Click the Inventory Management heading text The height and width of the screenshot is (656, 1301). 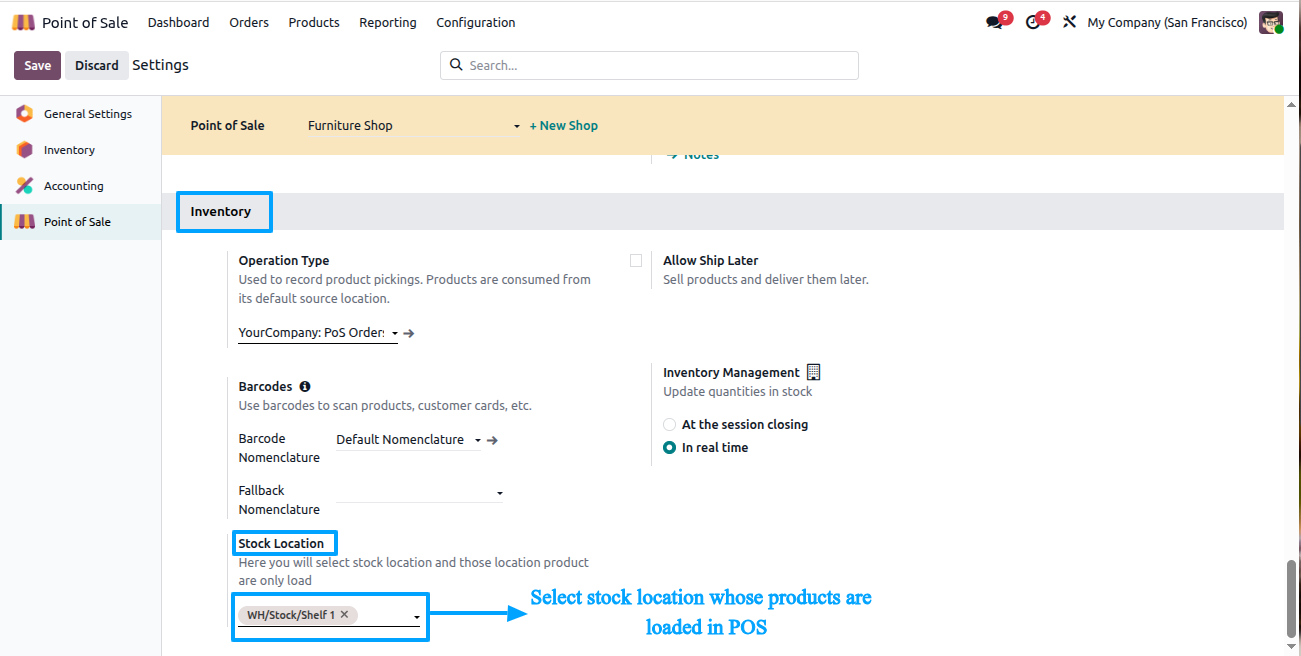(x=731, y=373)
